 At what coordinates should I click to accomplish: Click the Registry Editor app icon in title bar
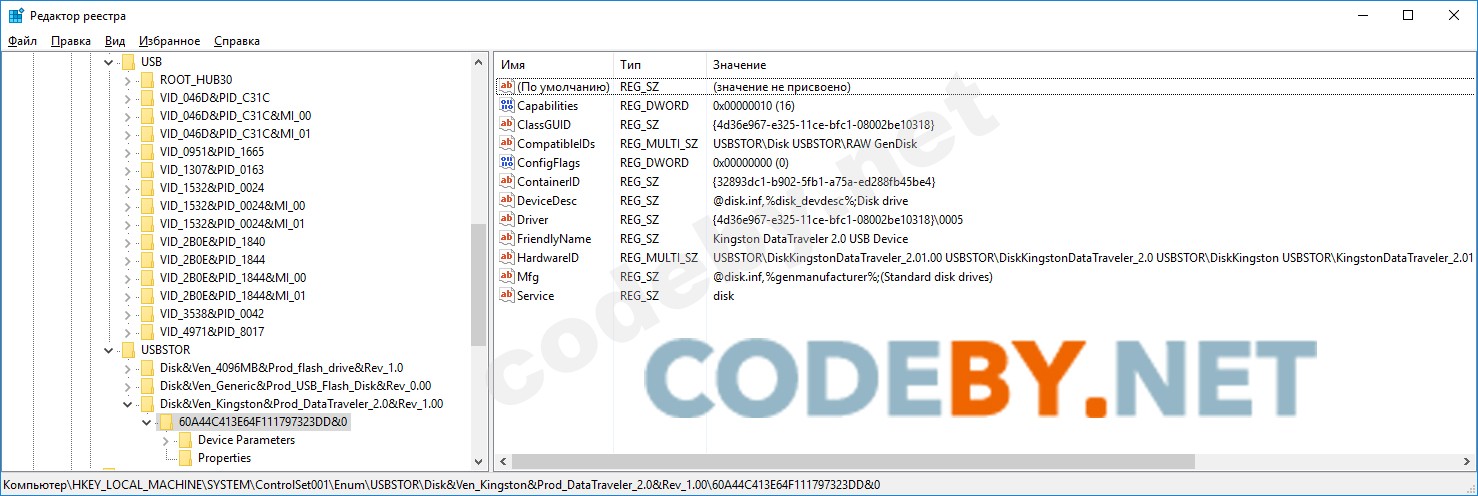(16, 16)
